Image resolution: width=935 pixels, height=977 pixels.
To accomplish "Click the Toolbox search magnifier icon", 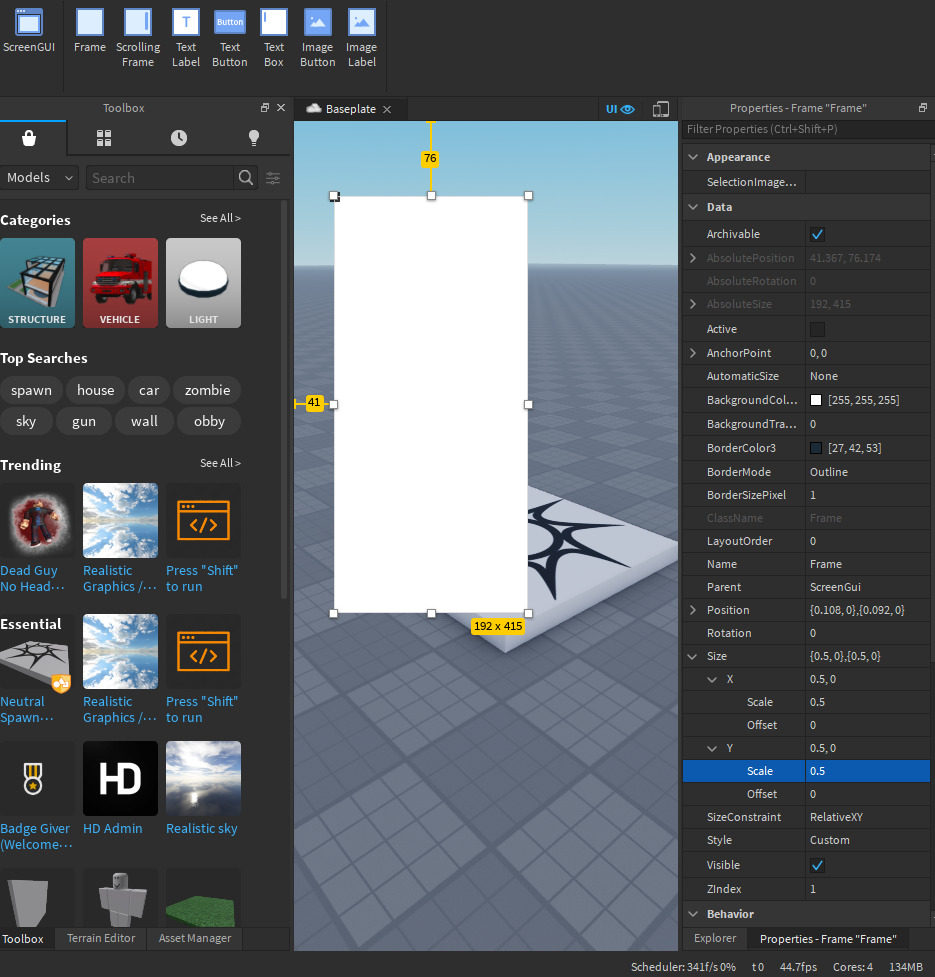I will click(246, 178).
